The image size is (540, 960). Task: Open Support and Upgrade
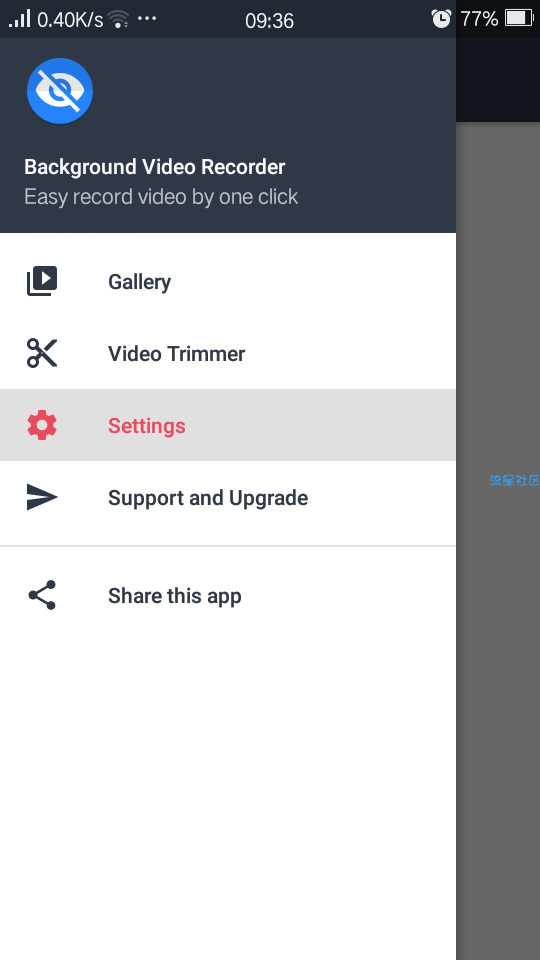228,497
